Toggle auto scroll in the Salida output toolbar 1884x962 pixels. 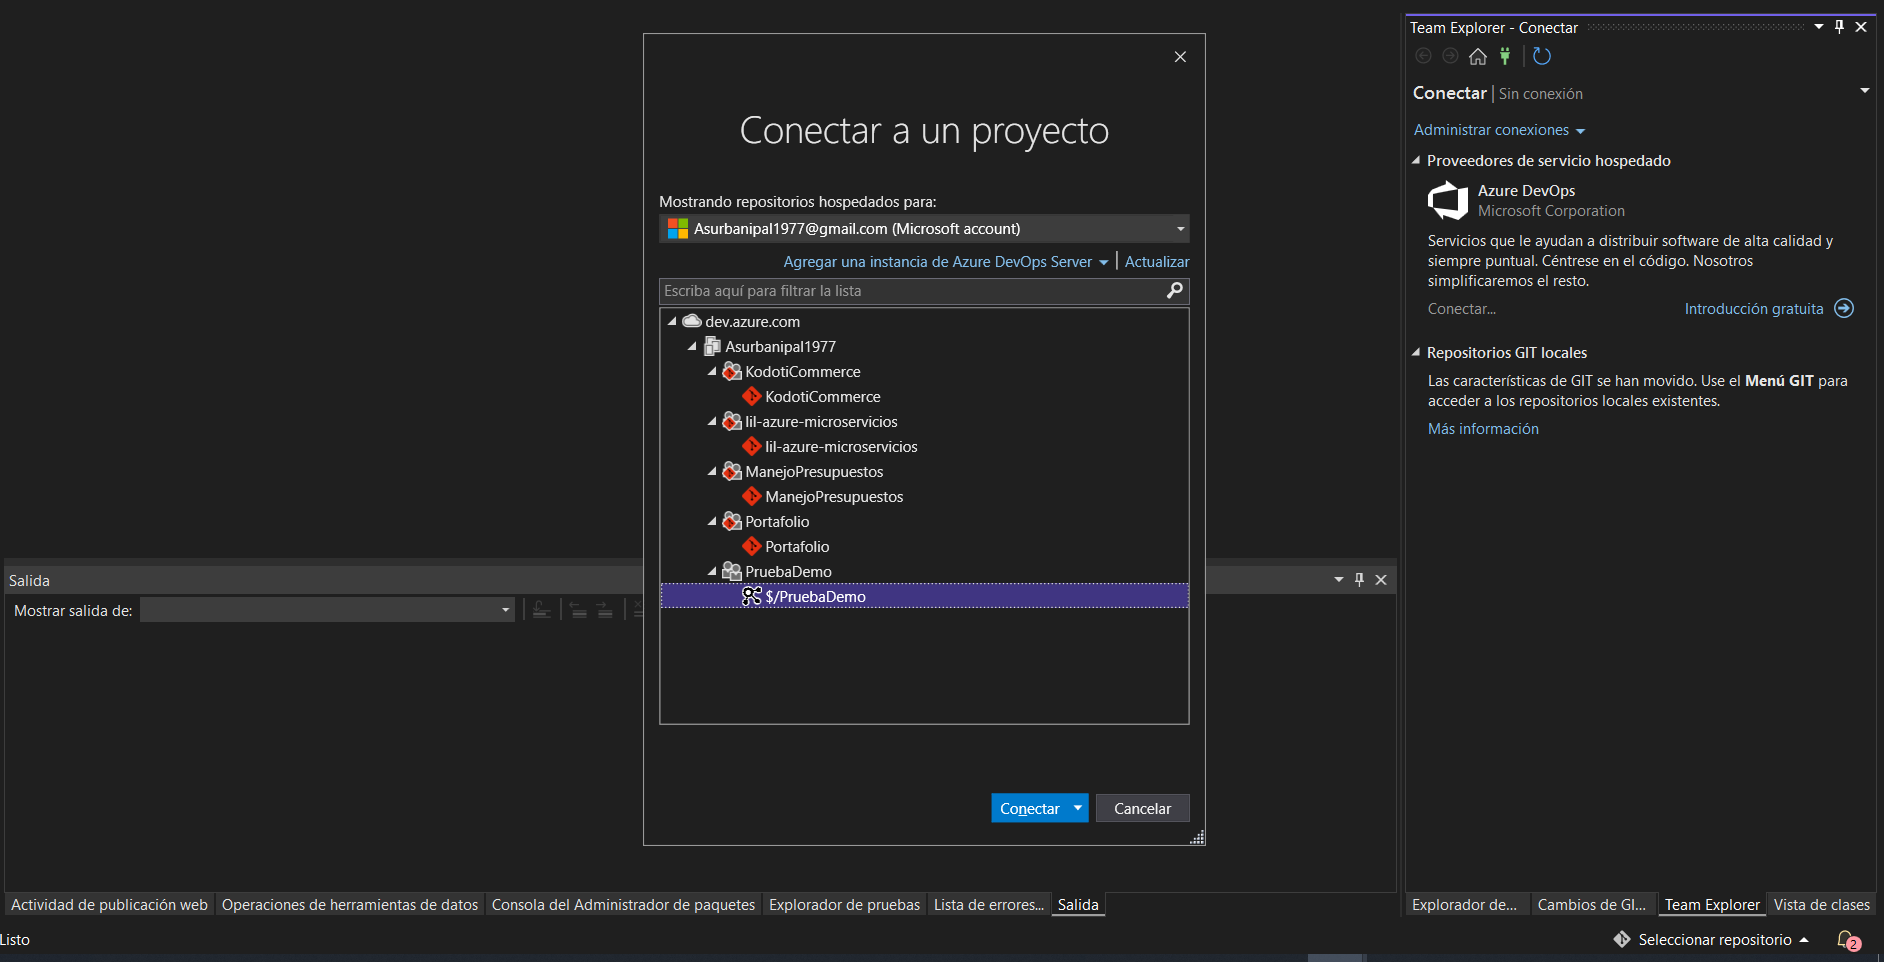point(540,610)
